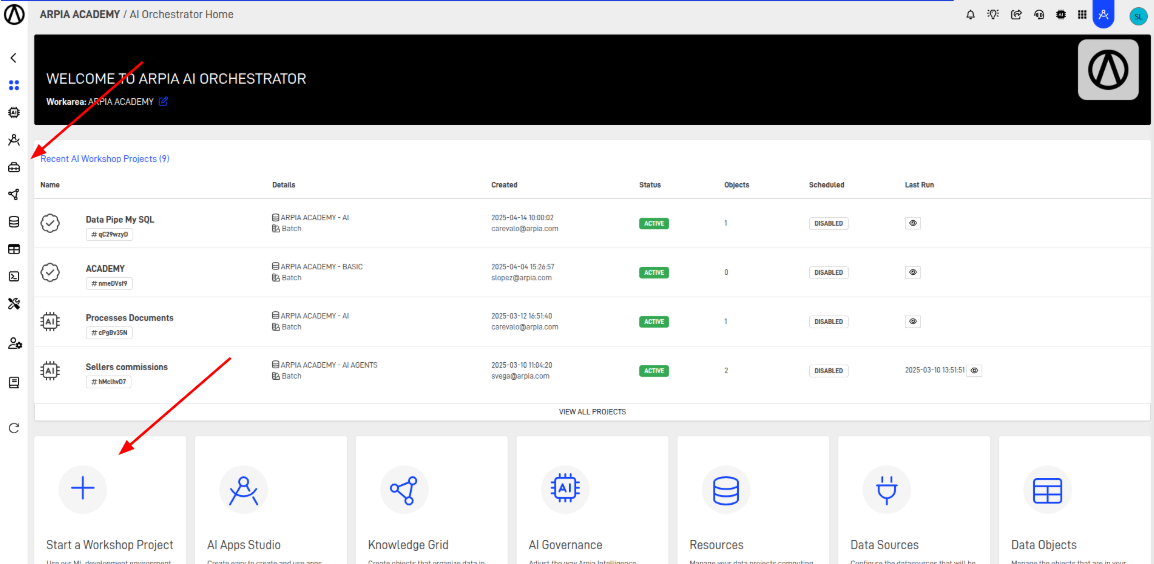Toggle DISABLED schedule for Sellers commissions
1154x564 pixels.
829,371
